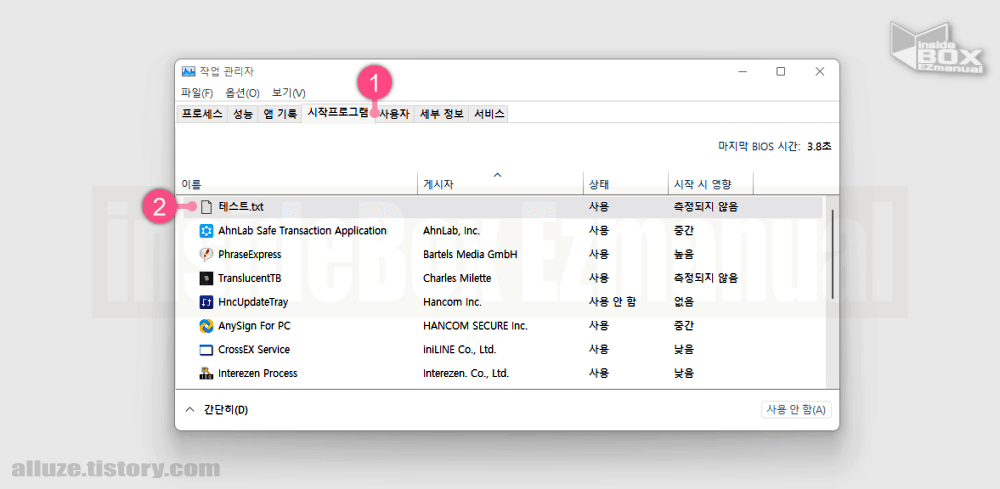Click the AnySign For PC icon
The width and height of the screenshot is (1000, 489).
click(205, 326)
